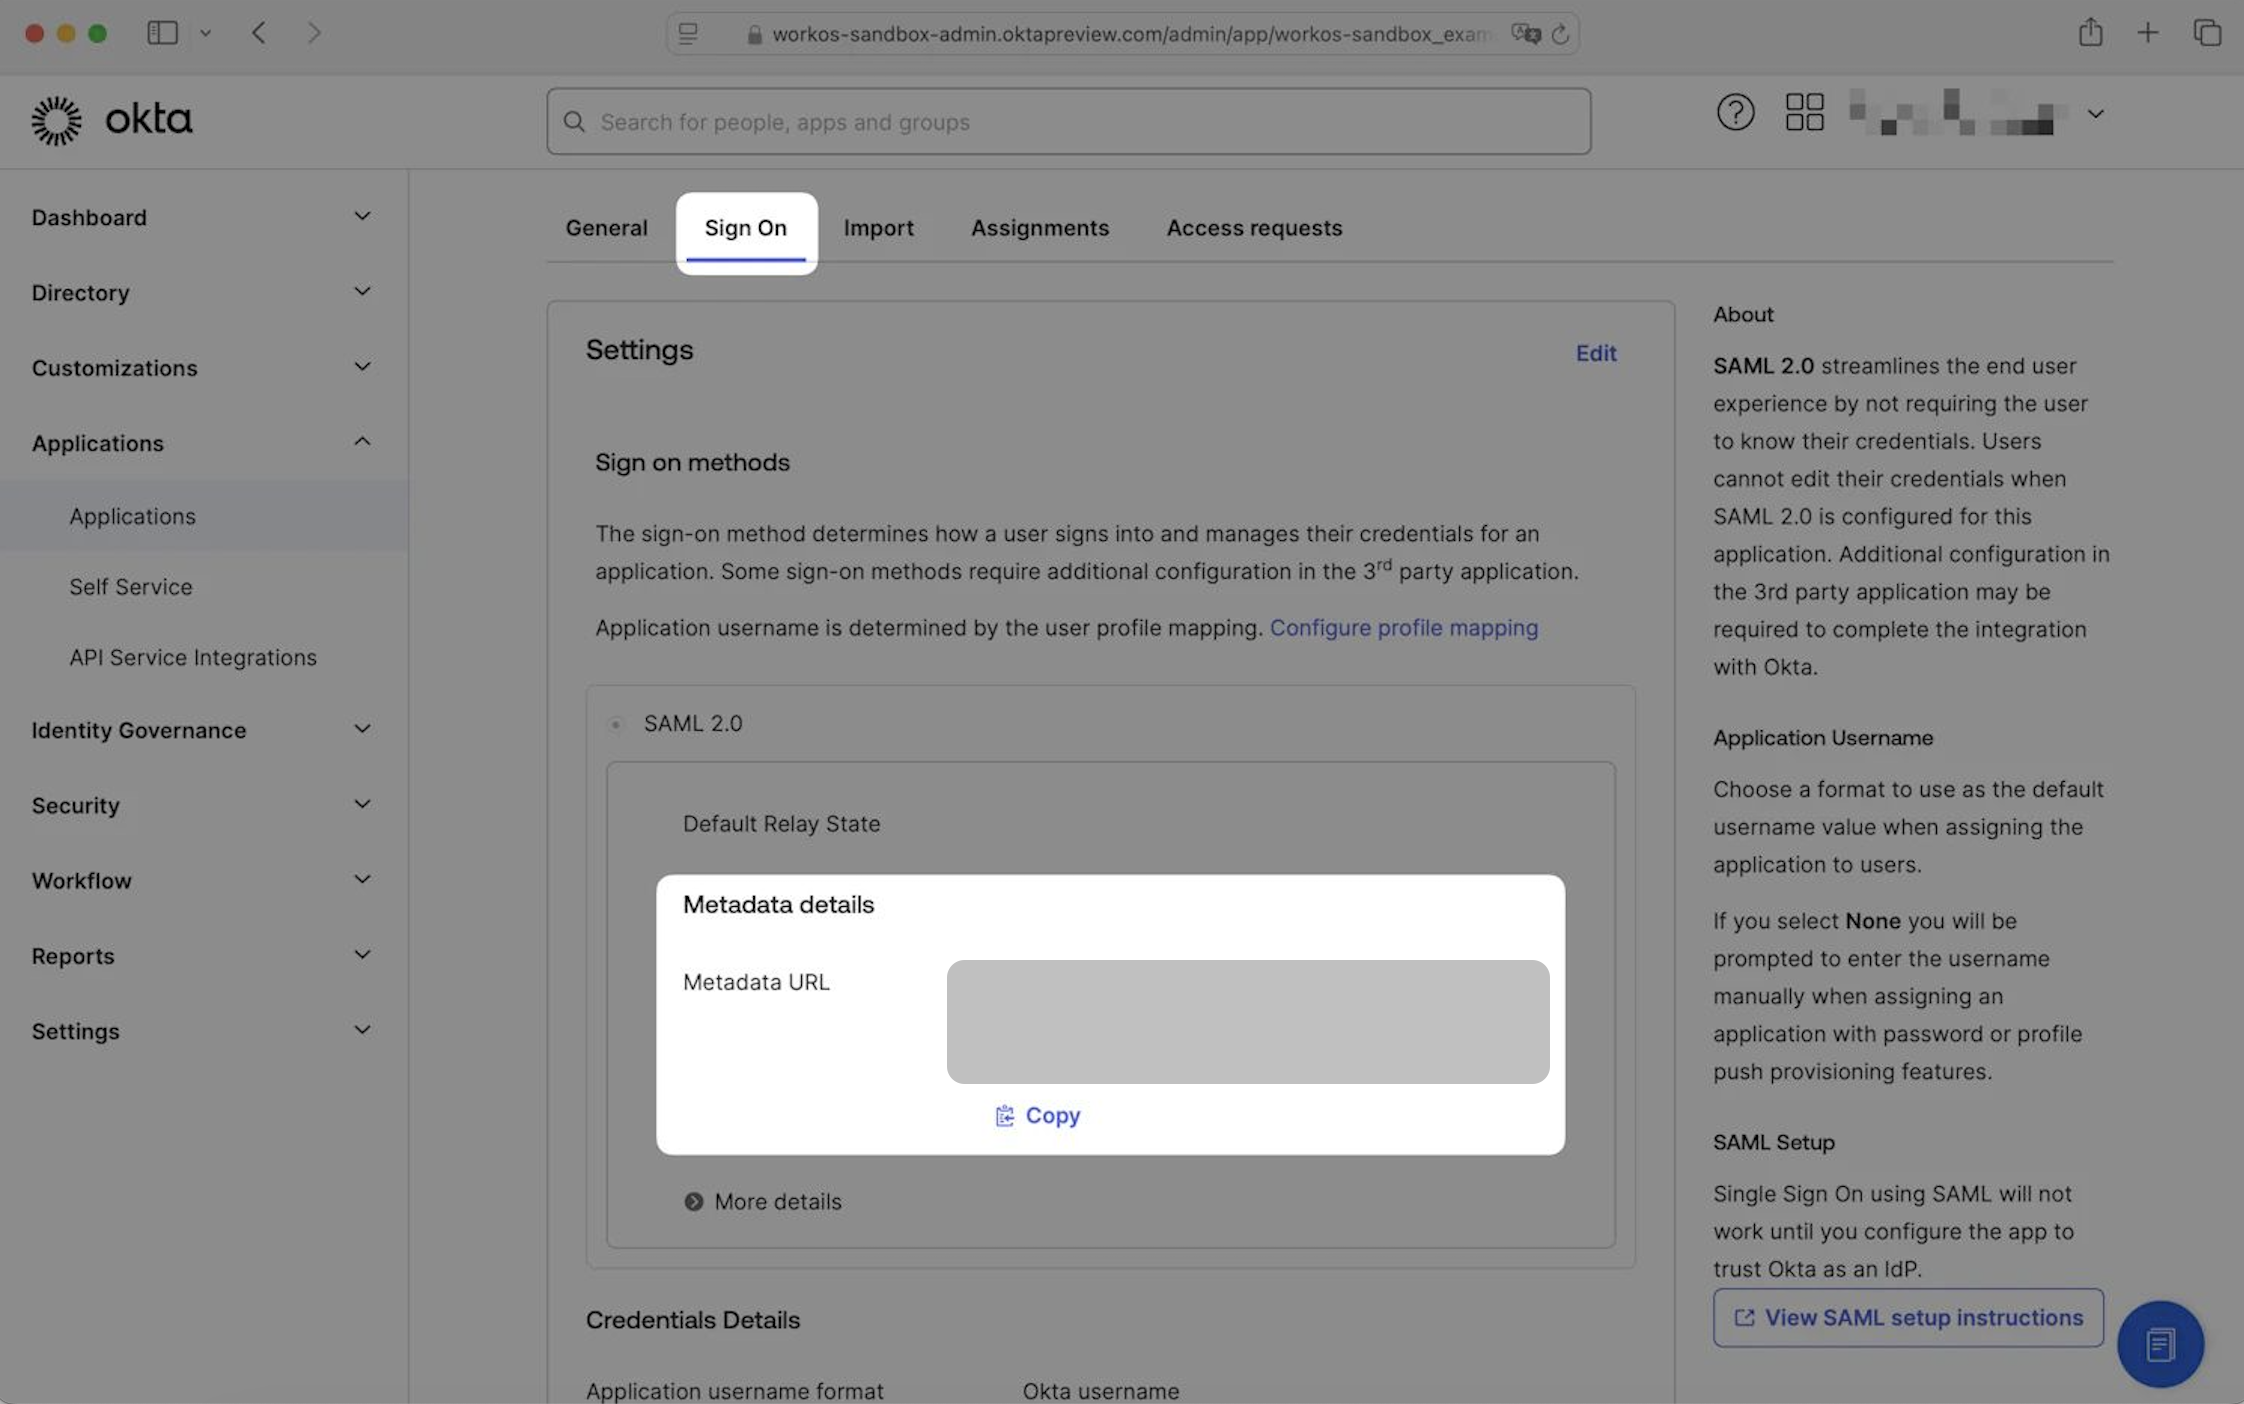Click the website settings icon in address bar

688,34
